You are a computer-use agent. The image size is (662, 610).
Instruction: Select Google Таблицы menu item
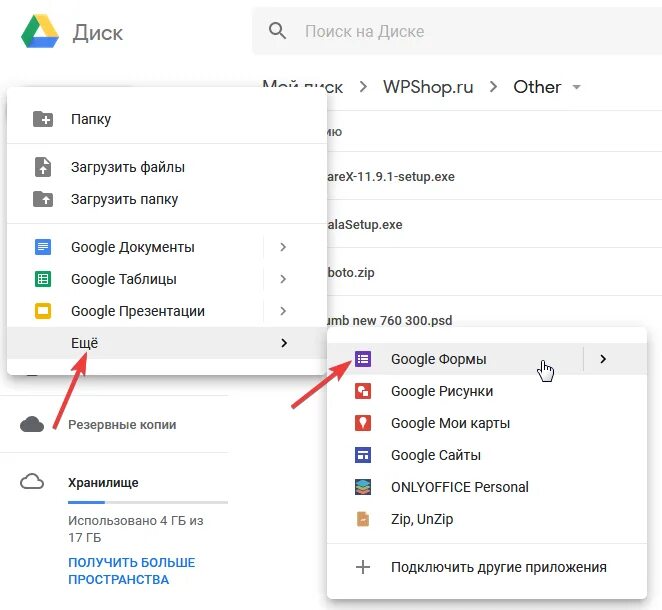[135, 279]
